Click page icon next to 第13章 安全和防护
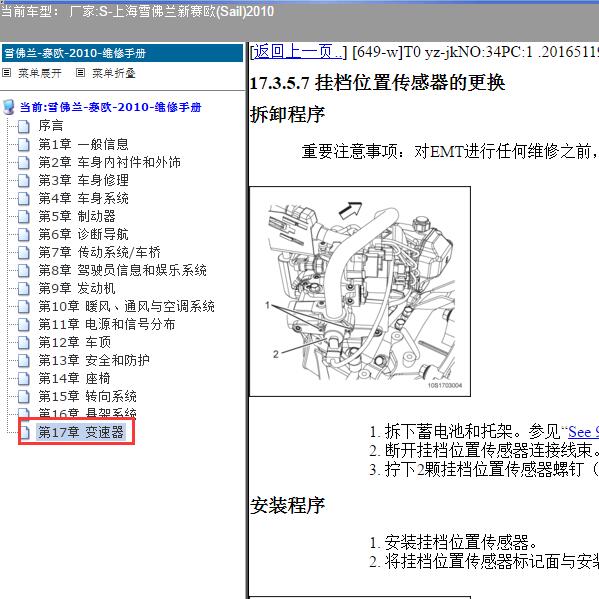Screen dimensions: 599x599 (24, 360)
